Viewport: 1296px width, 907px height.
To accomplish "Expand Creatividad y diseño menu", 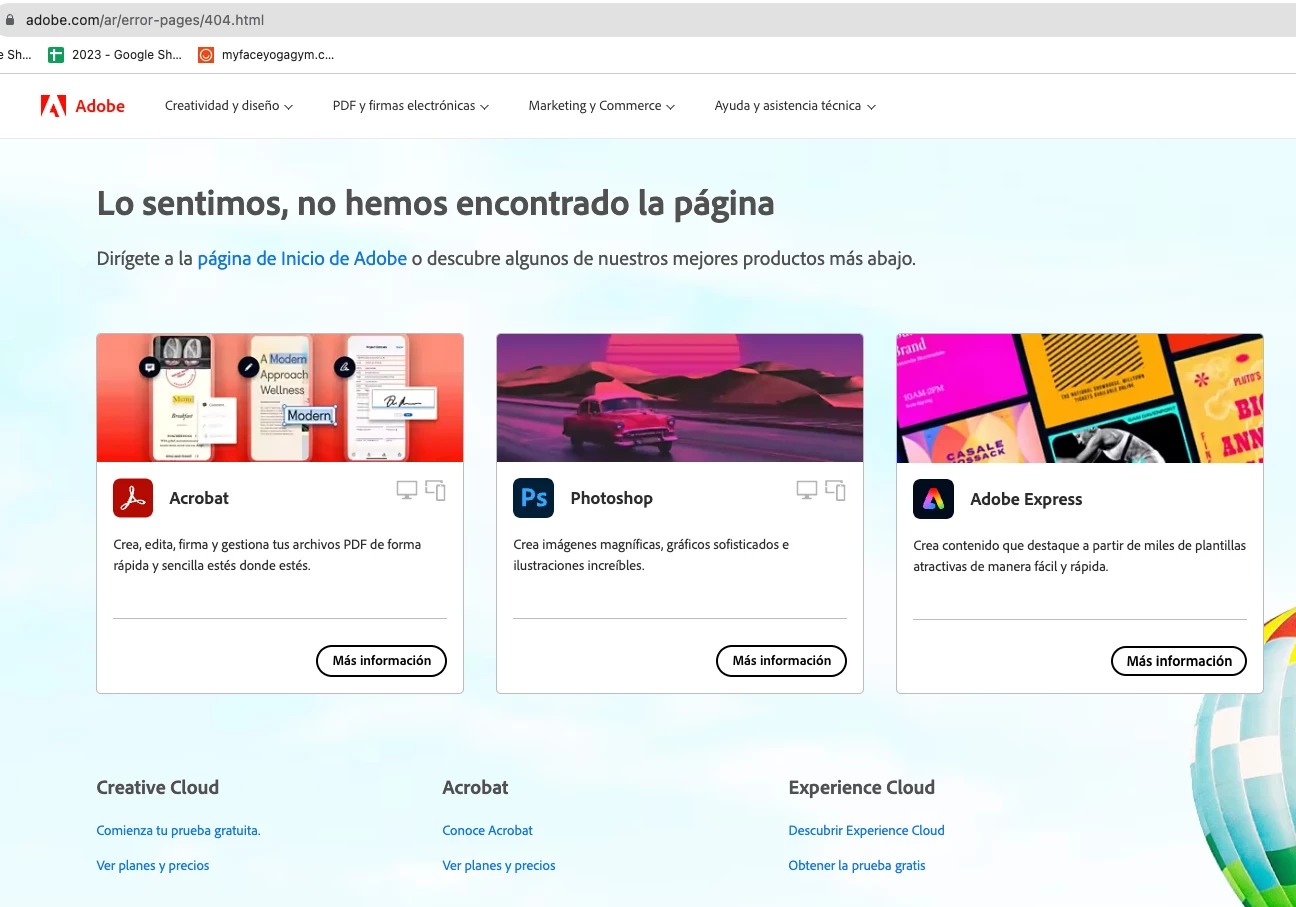I will click(x=229, y=106).
